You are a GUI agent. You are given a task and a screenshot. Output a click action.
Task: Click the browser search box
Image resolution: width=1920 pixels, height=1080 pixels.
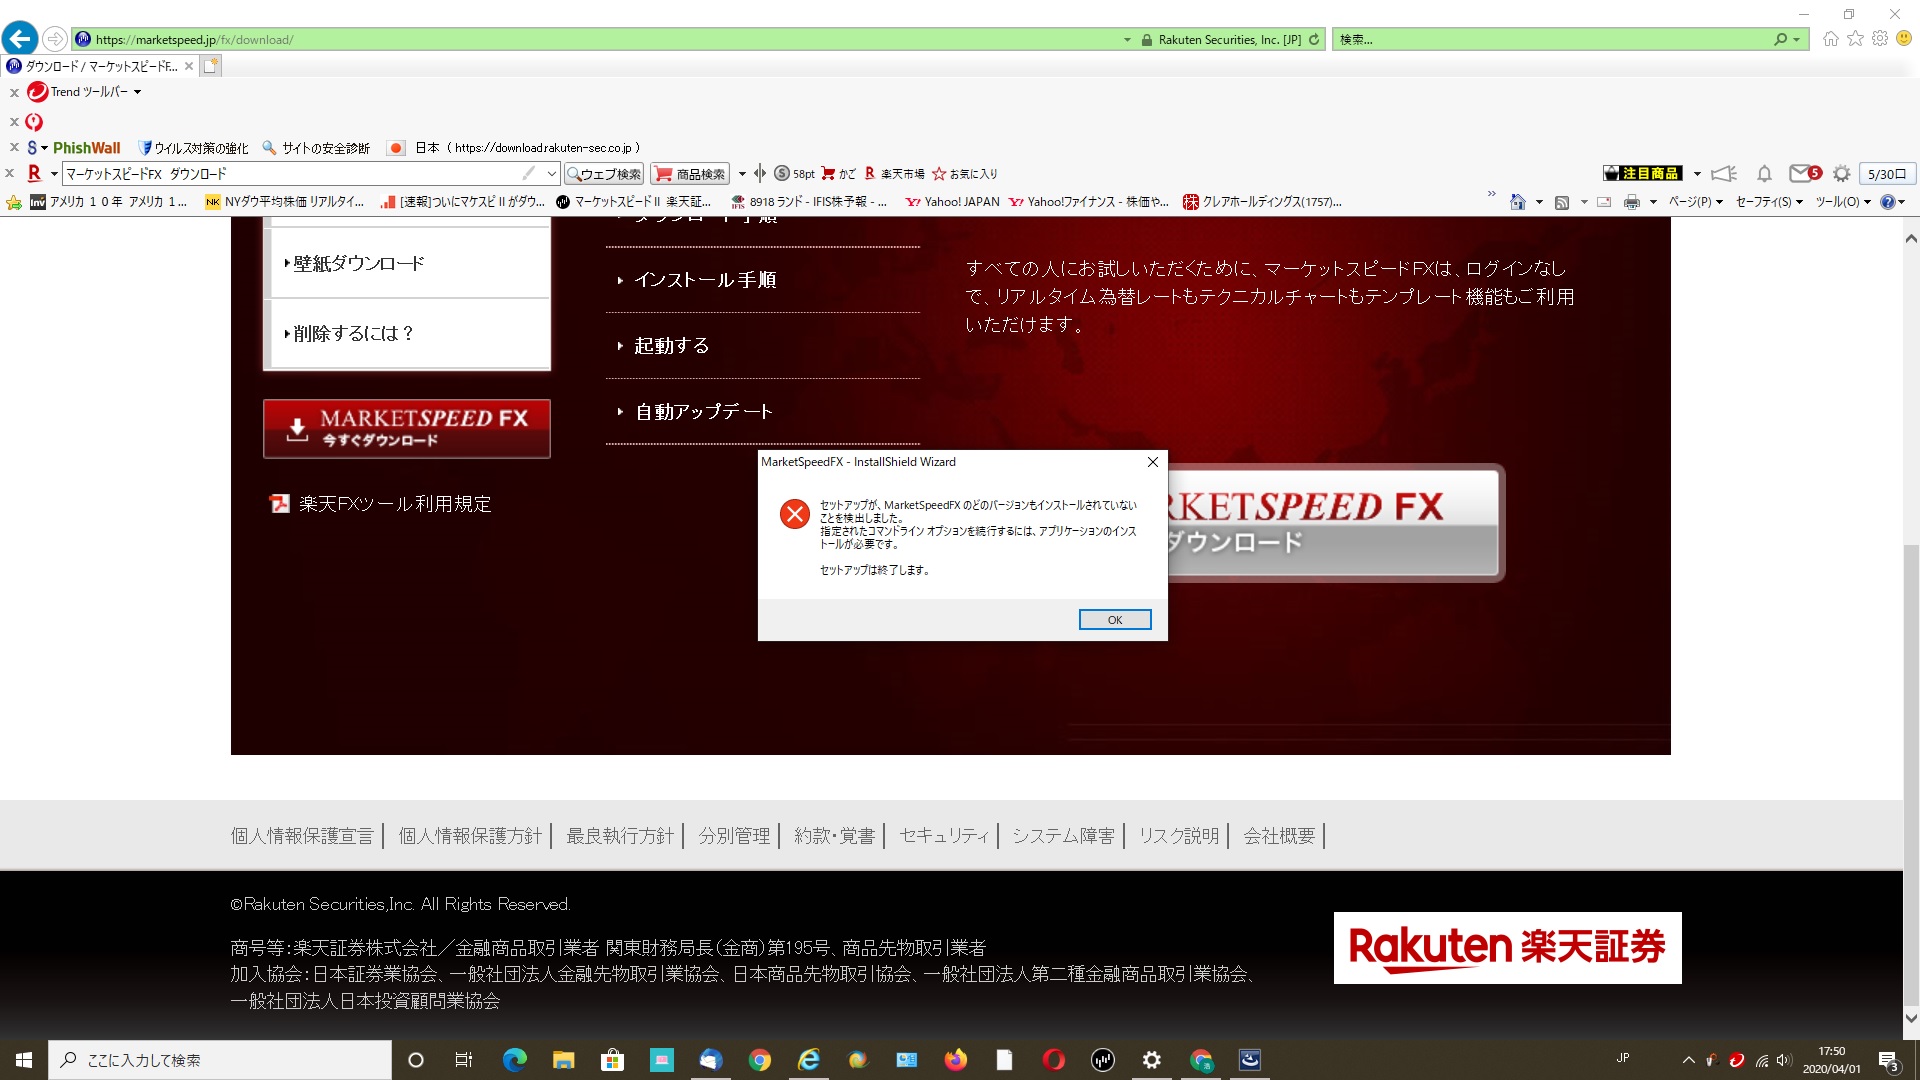tap(1550, 39)
